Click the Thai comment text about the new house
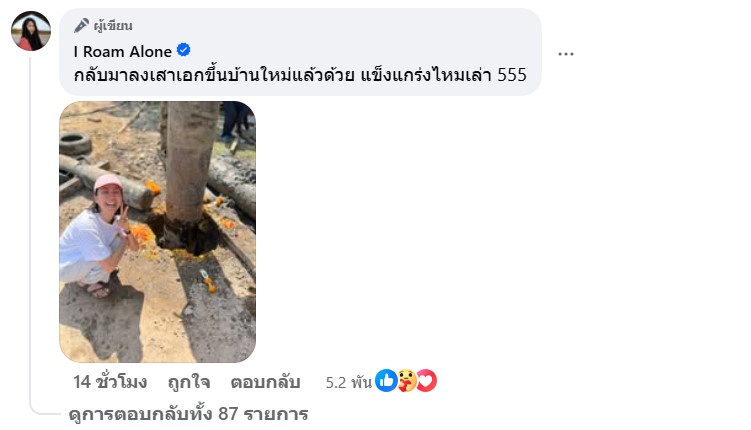 click(x=300, y=75)
